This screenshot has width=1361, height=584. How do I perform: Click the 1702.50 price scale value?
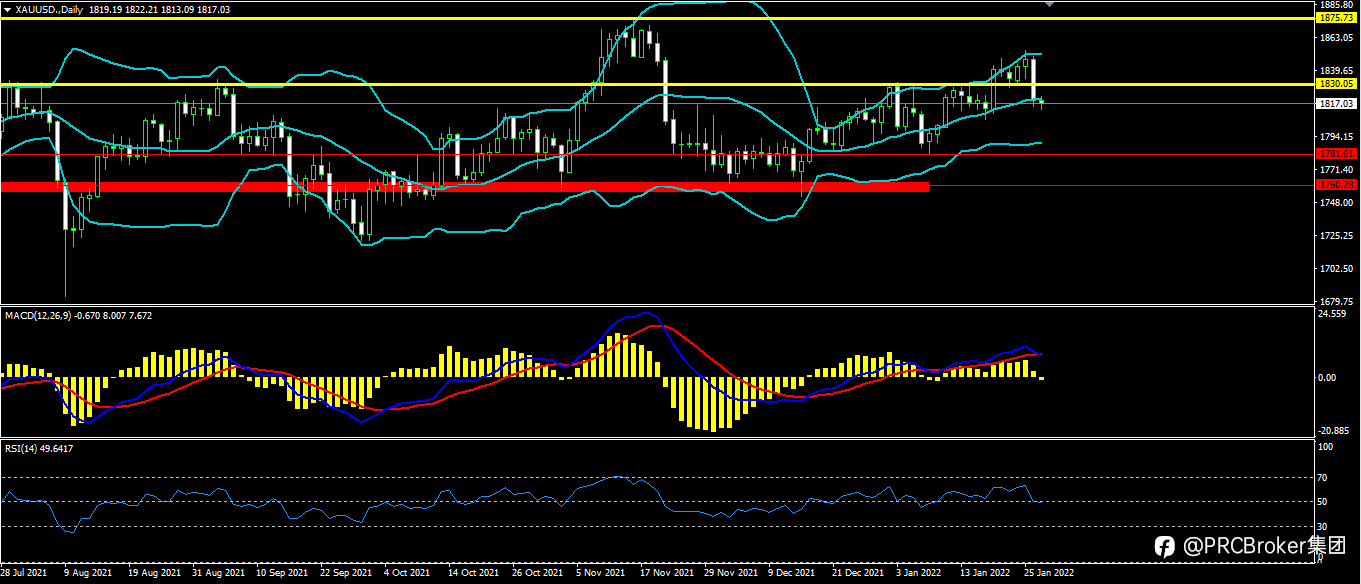coord(1336,269)
